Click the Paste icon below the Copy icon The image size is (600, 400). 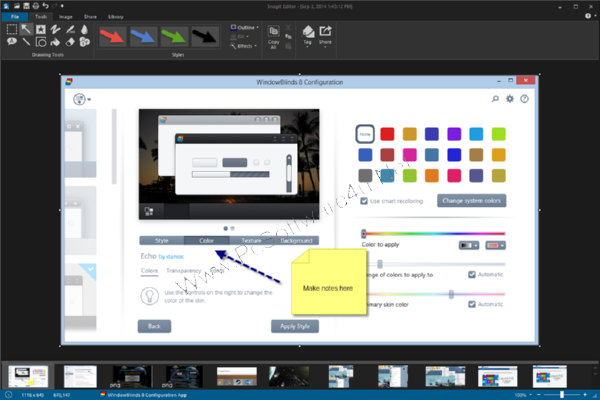coord(288,46)
